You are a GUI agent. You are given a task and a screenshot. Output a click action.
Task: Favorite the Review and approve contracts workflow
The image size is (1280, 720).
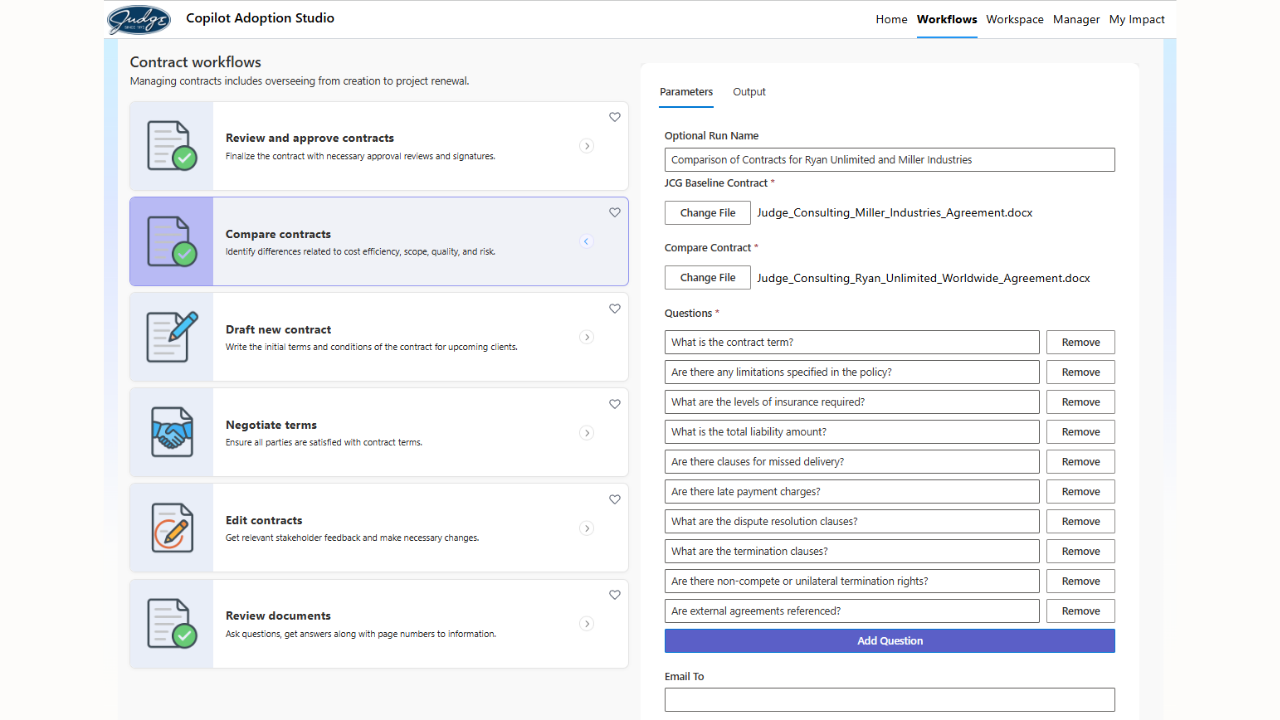[615, 117]
